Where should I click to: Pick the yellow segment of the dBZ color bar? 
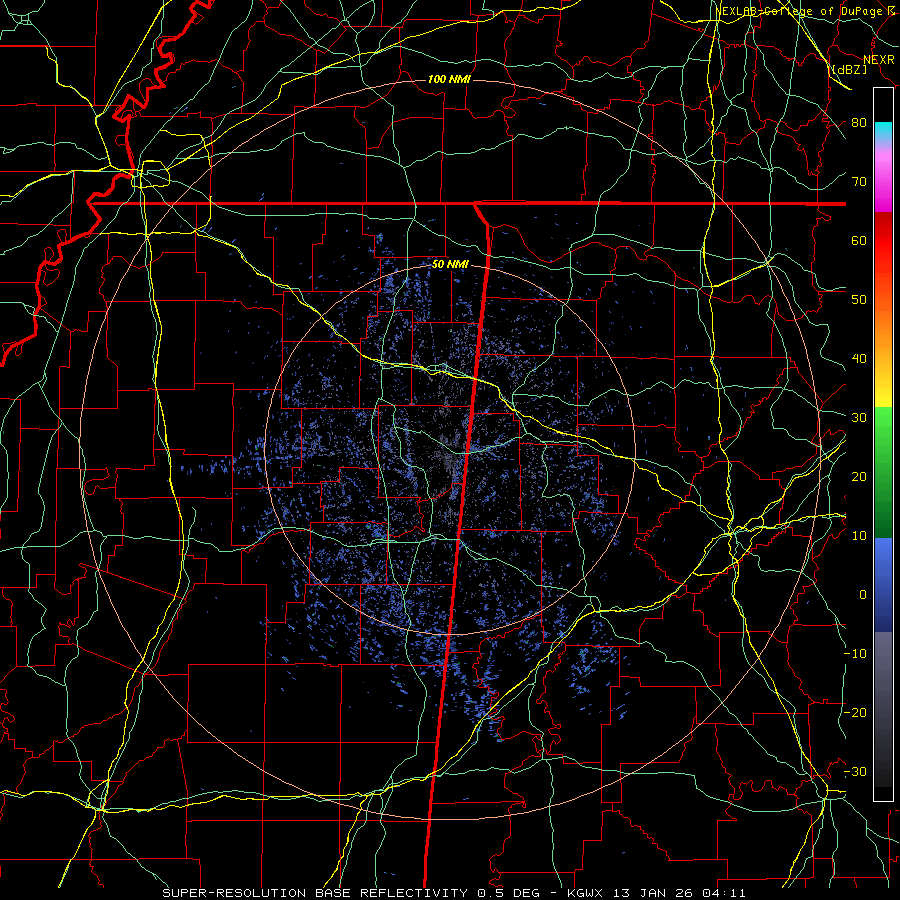(x=883, y=390)
